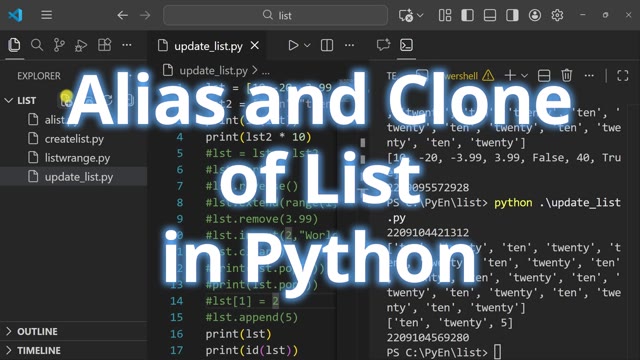Open the Run and Debug view icon

coord(81,45)
